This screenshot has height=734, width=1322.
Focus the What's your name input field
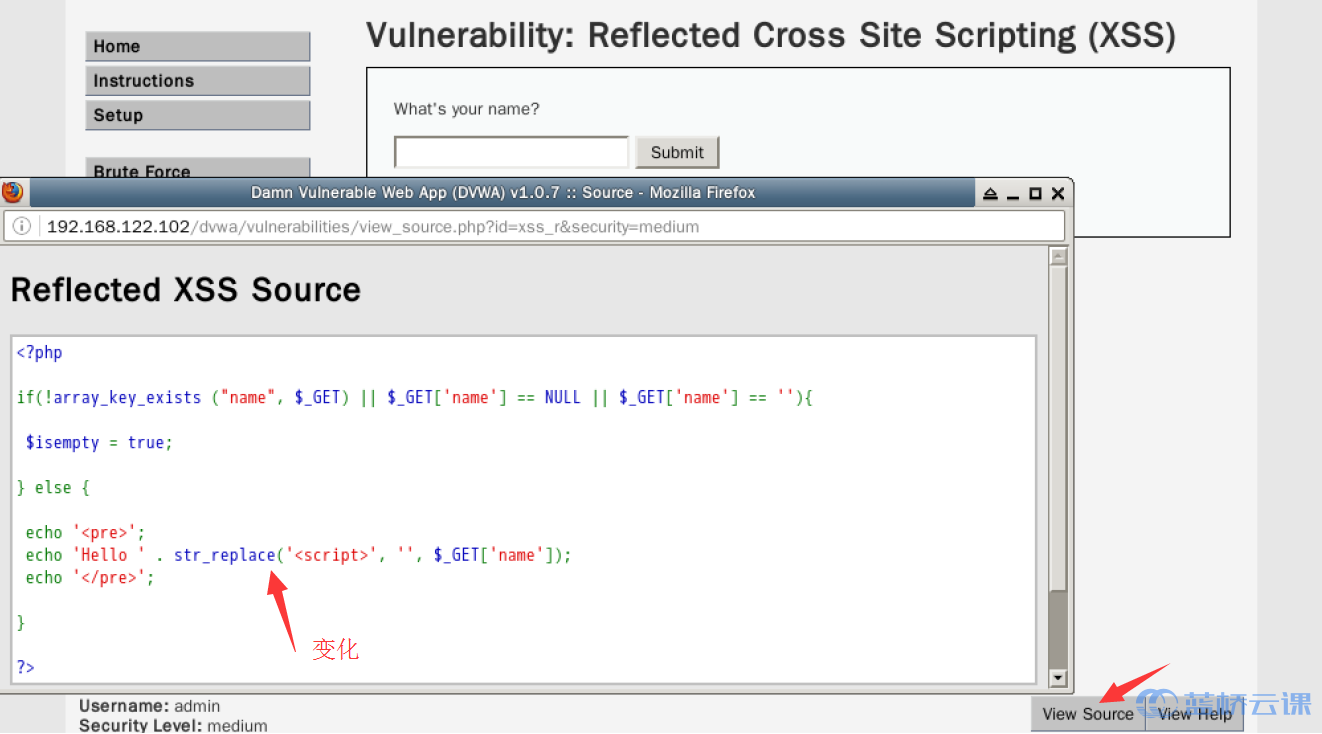point(512,152)
